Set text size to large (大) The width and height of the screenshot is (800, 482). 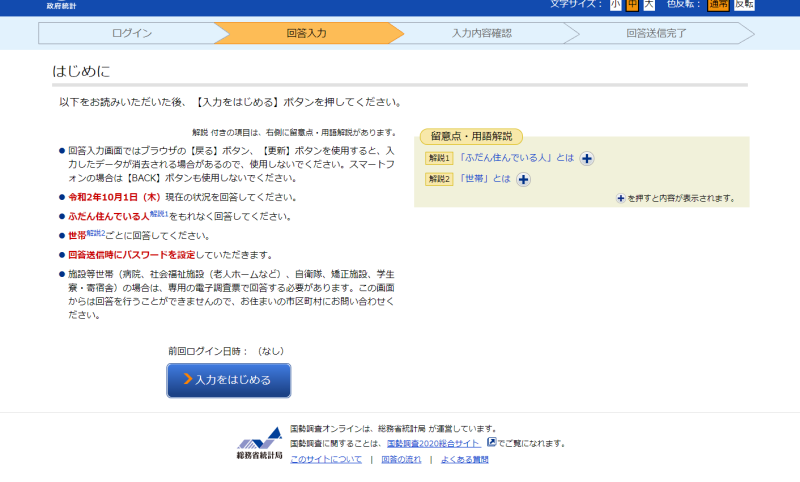point(648,5)
